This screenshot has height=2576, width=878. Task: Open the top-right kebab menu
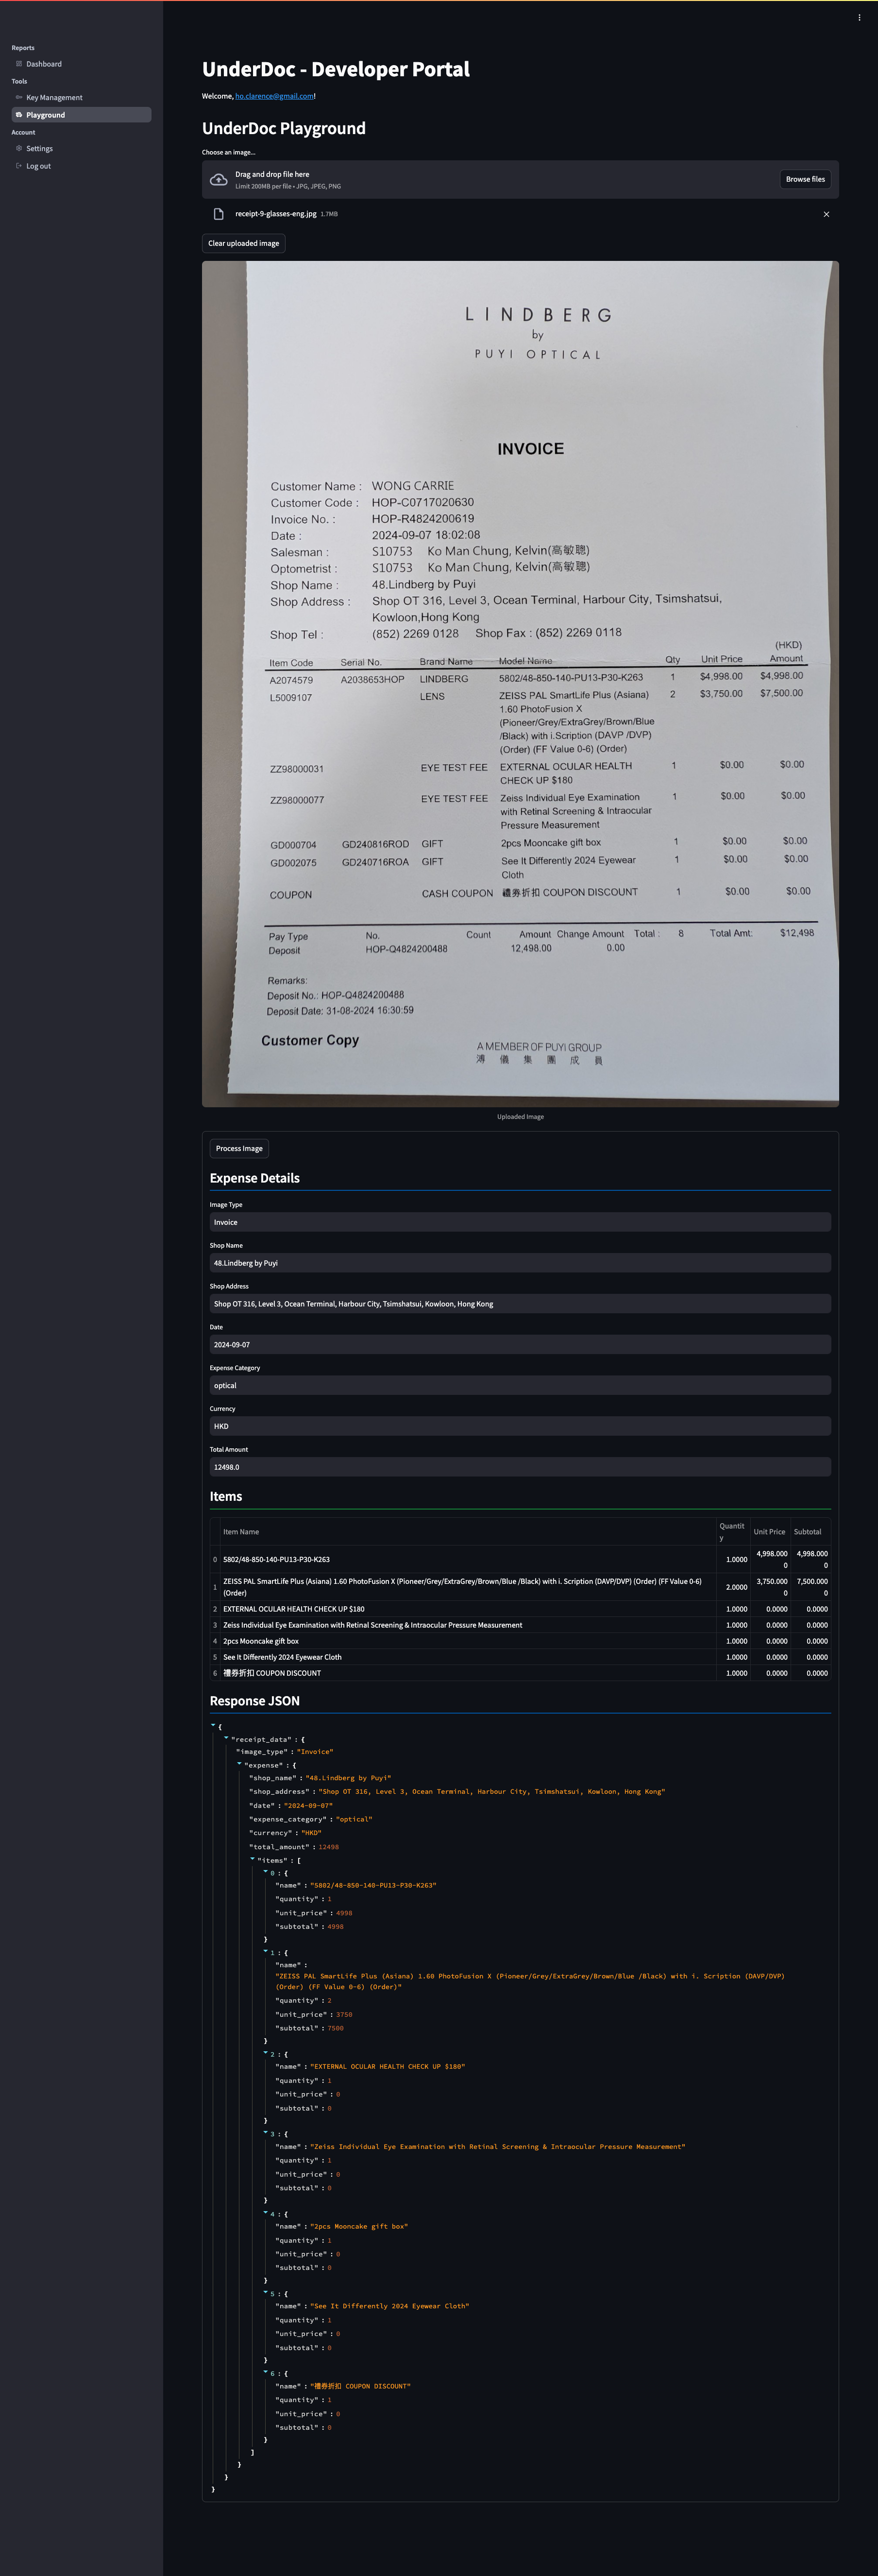859,17
